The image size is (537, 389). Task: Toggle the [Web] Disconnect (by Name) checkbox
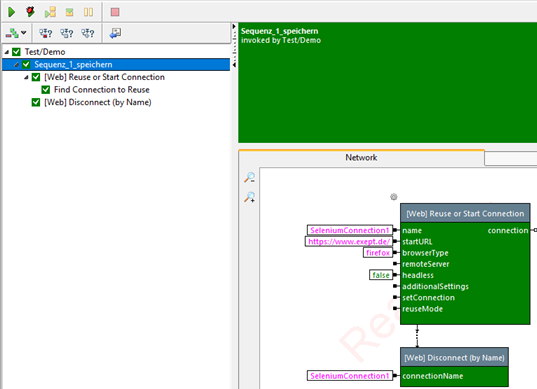click(x=36, y=102)
